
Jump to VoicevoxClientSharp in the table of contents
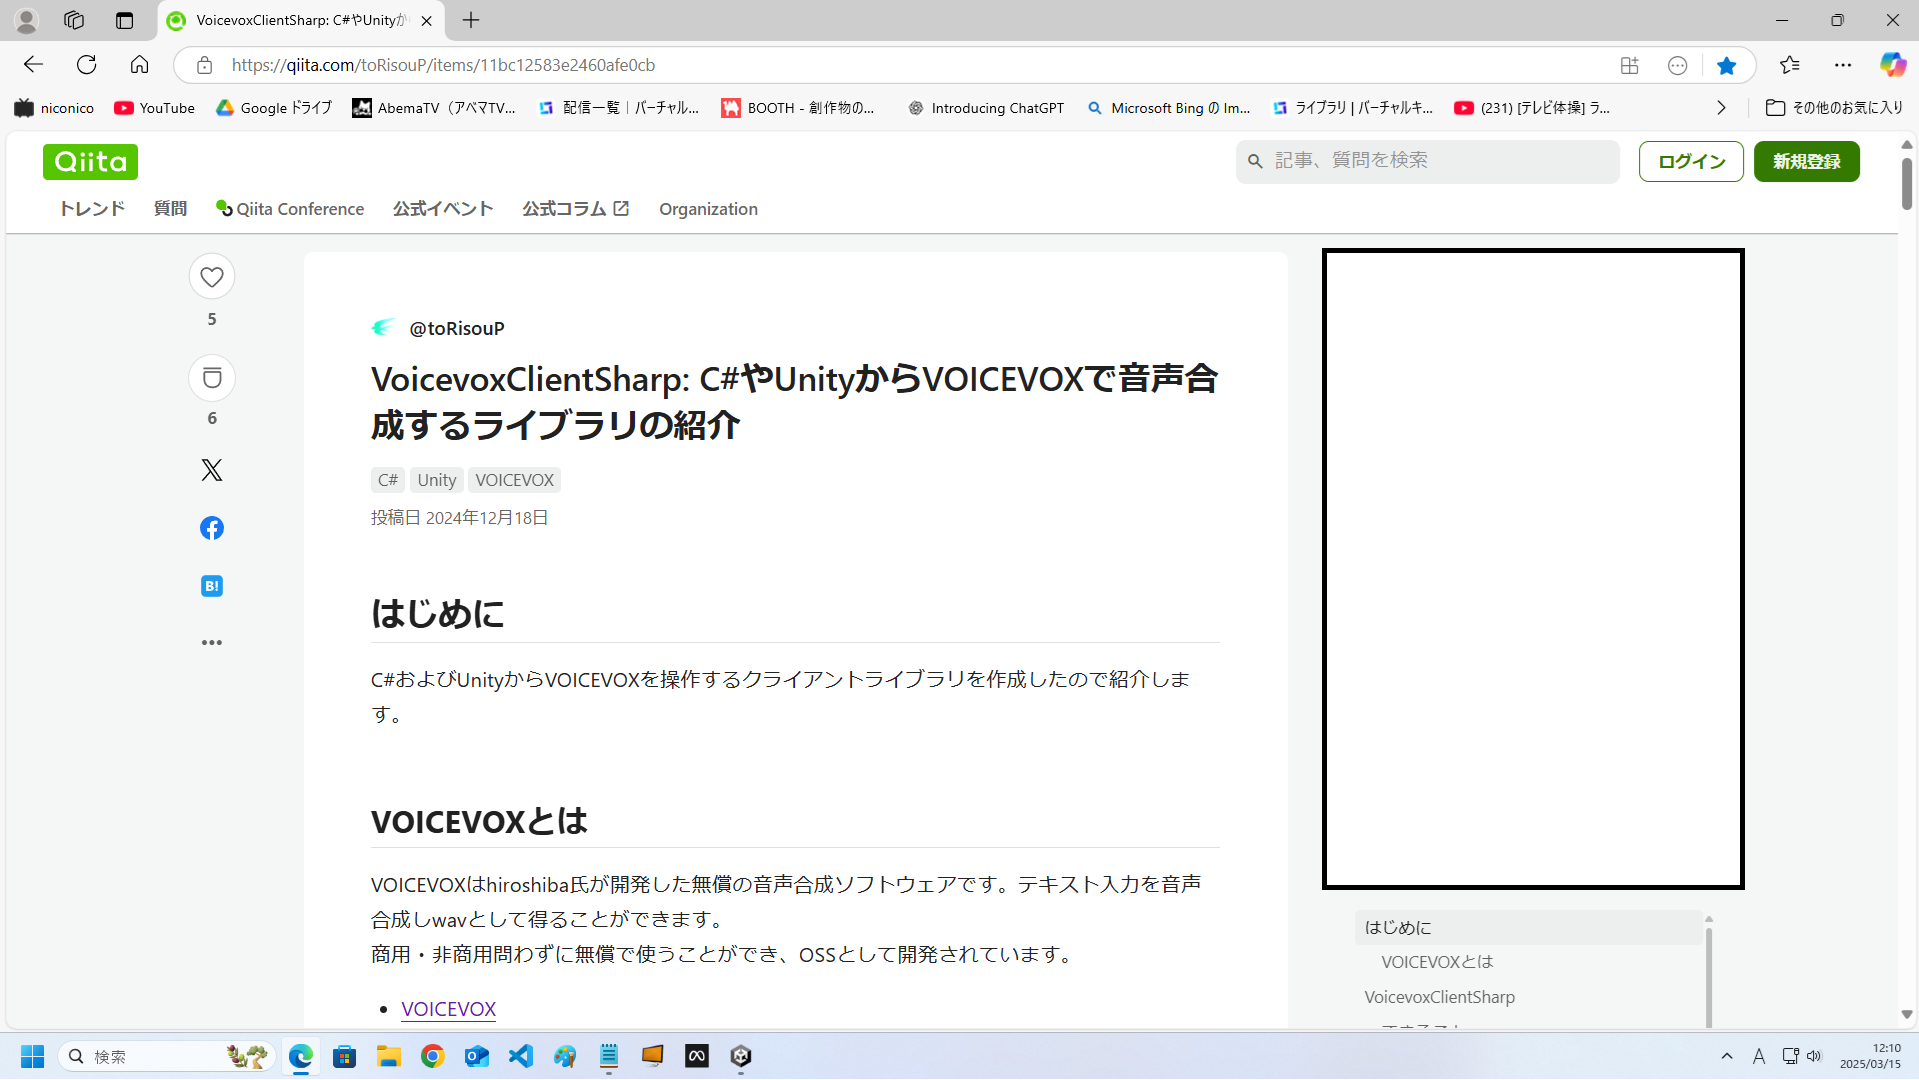tap(1439, 997)
